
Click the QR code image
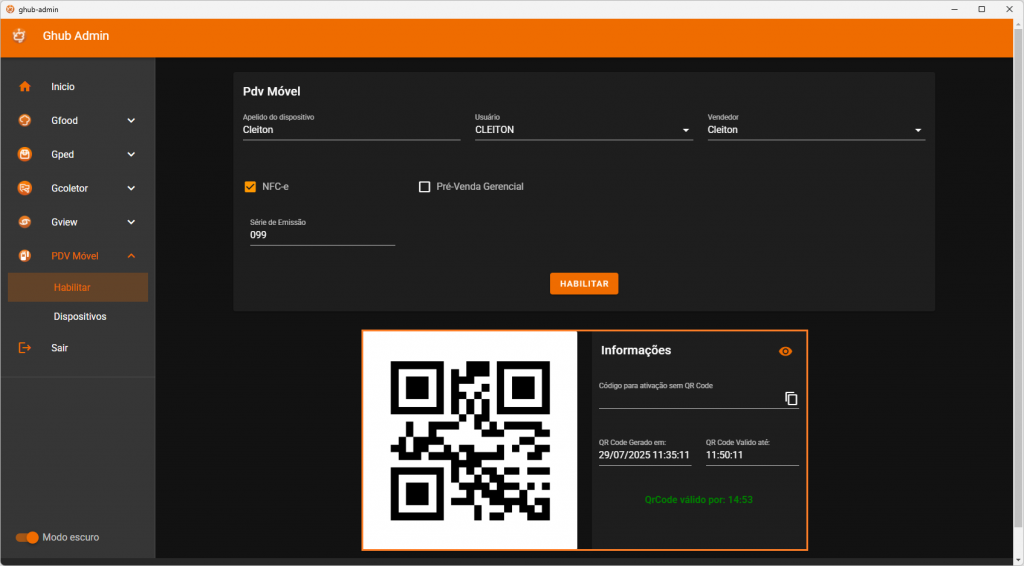[x=470, y=441]
